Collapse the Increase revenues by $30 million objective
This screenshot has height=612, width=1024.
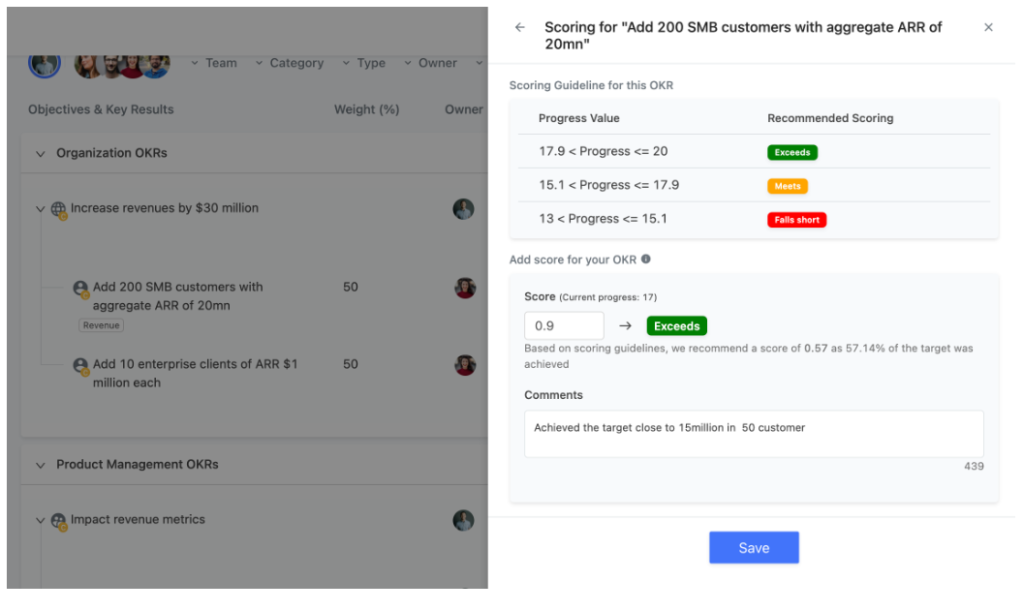click(x=40, y=209)
